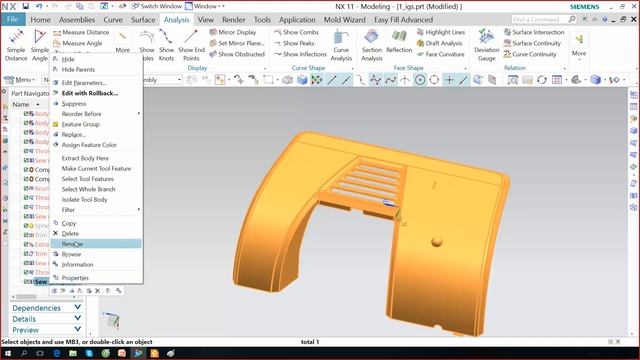
Task: Toggle checkbox of the highlighted Sew row
Action: point(26,282)
